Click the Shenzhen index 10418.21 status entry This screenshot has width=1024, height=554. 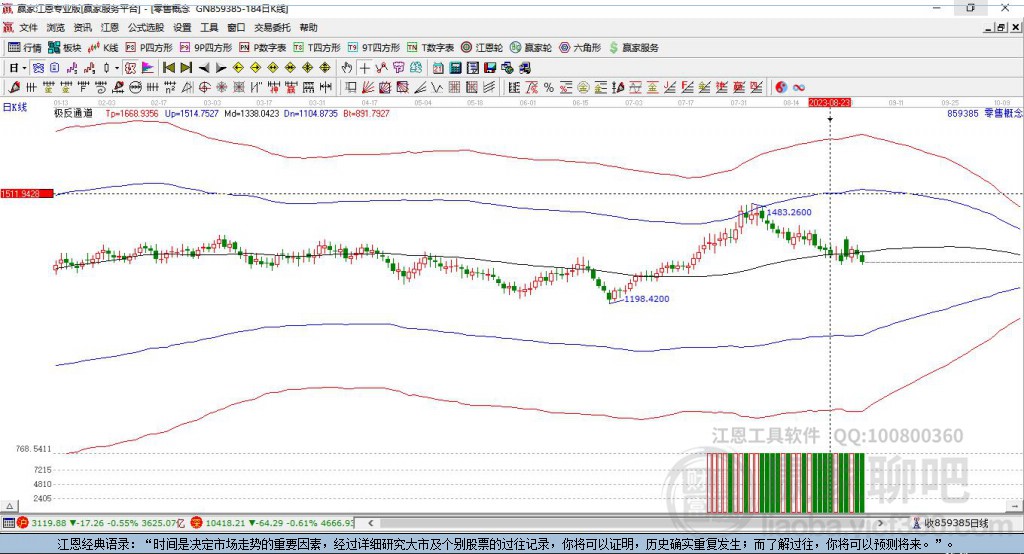[272, 523]
